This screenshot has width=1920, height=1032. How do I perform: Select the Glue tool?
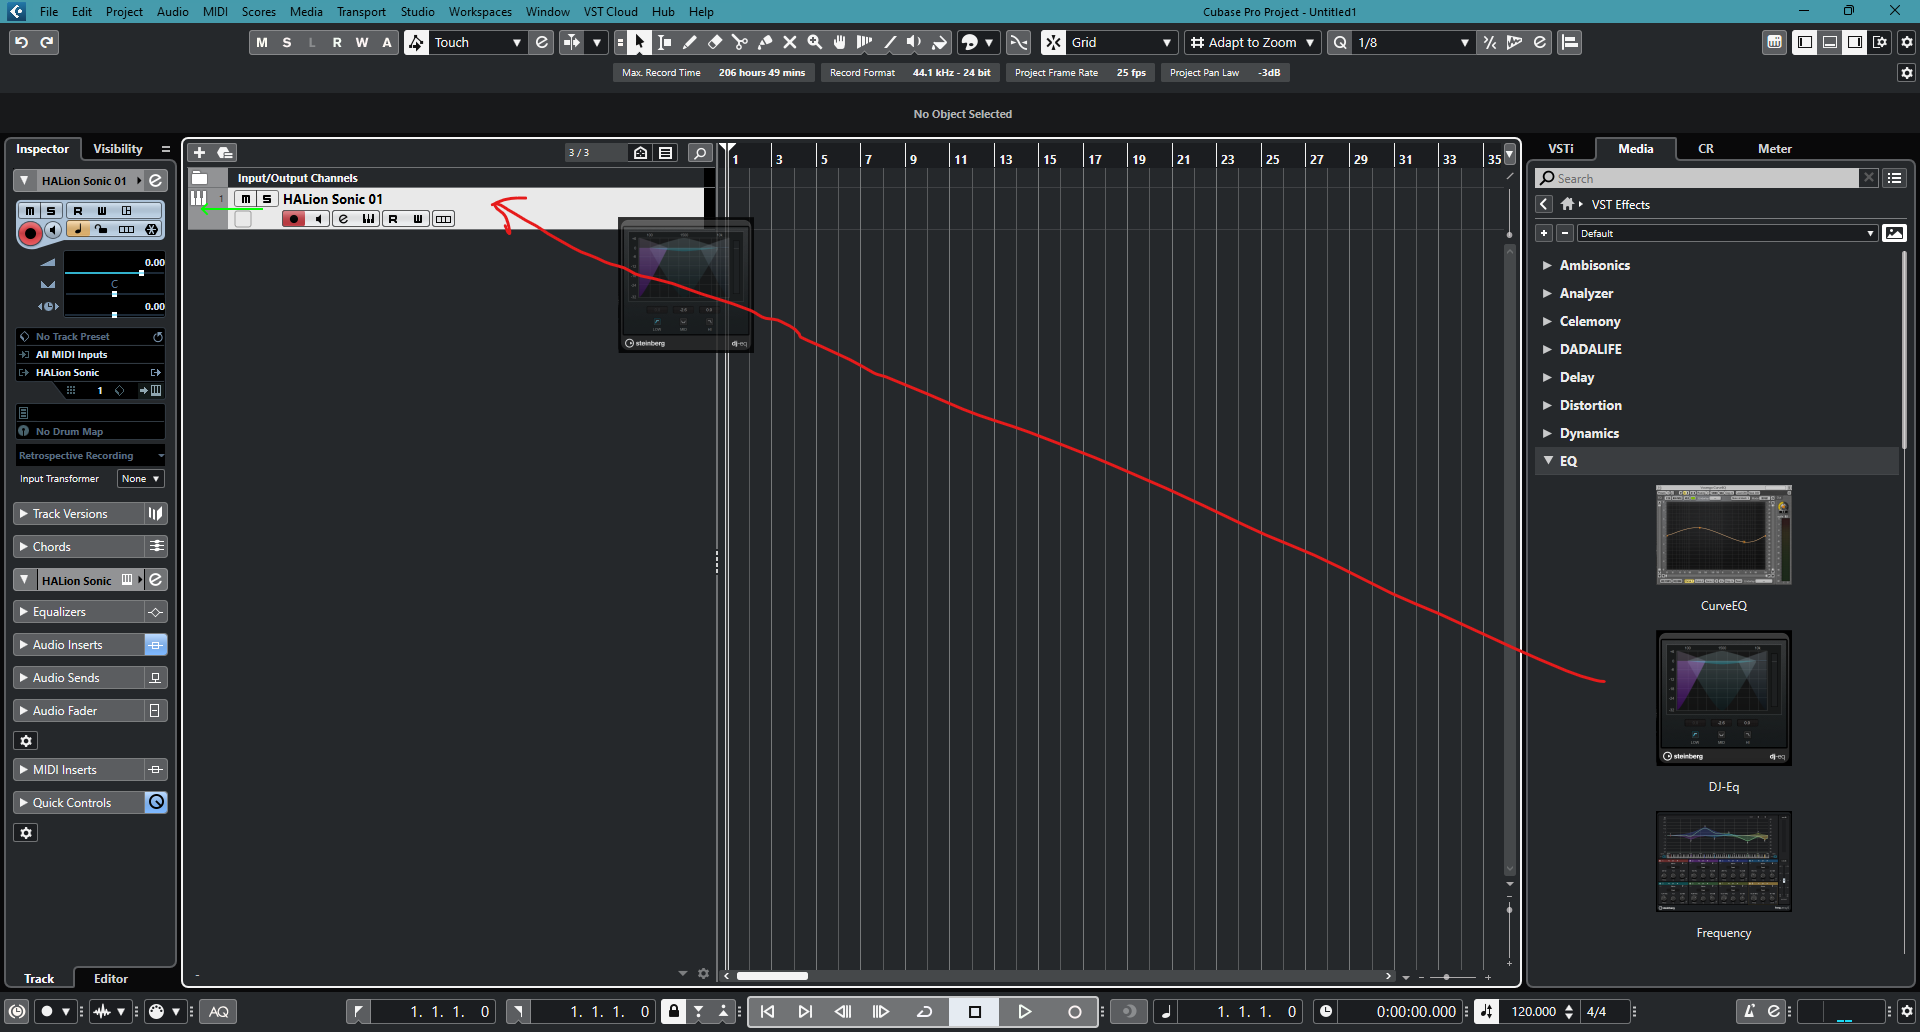pyautogui.click(x=765, y=42)
